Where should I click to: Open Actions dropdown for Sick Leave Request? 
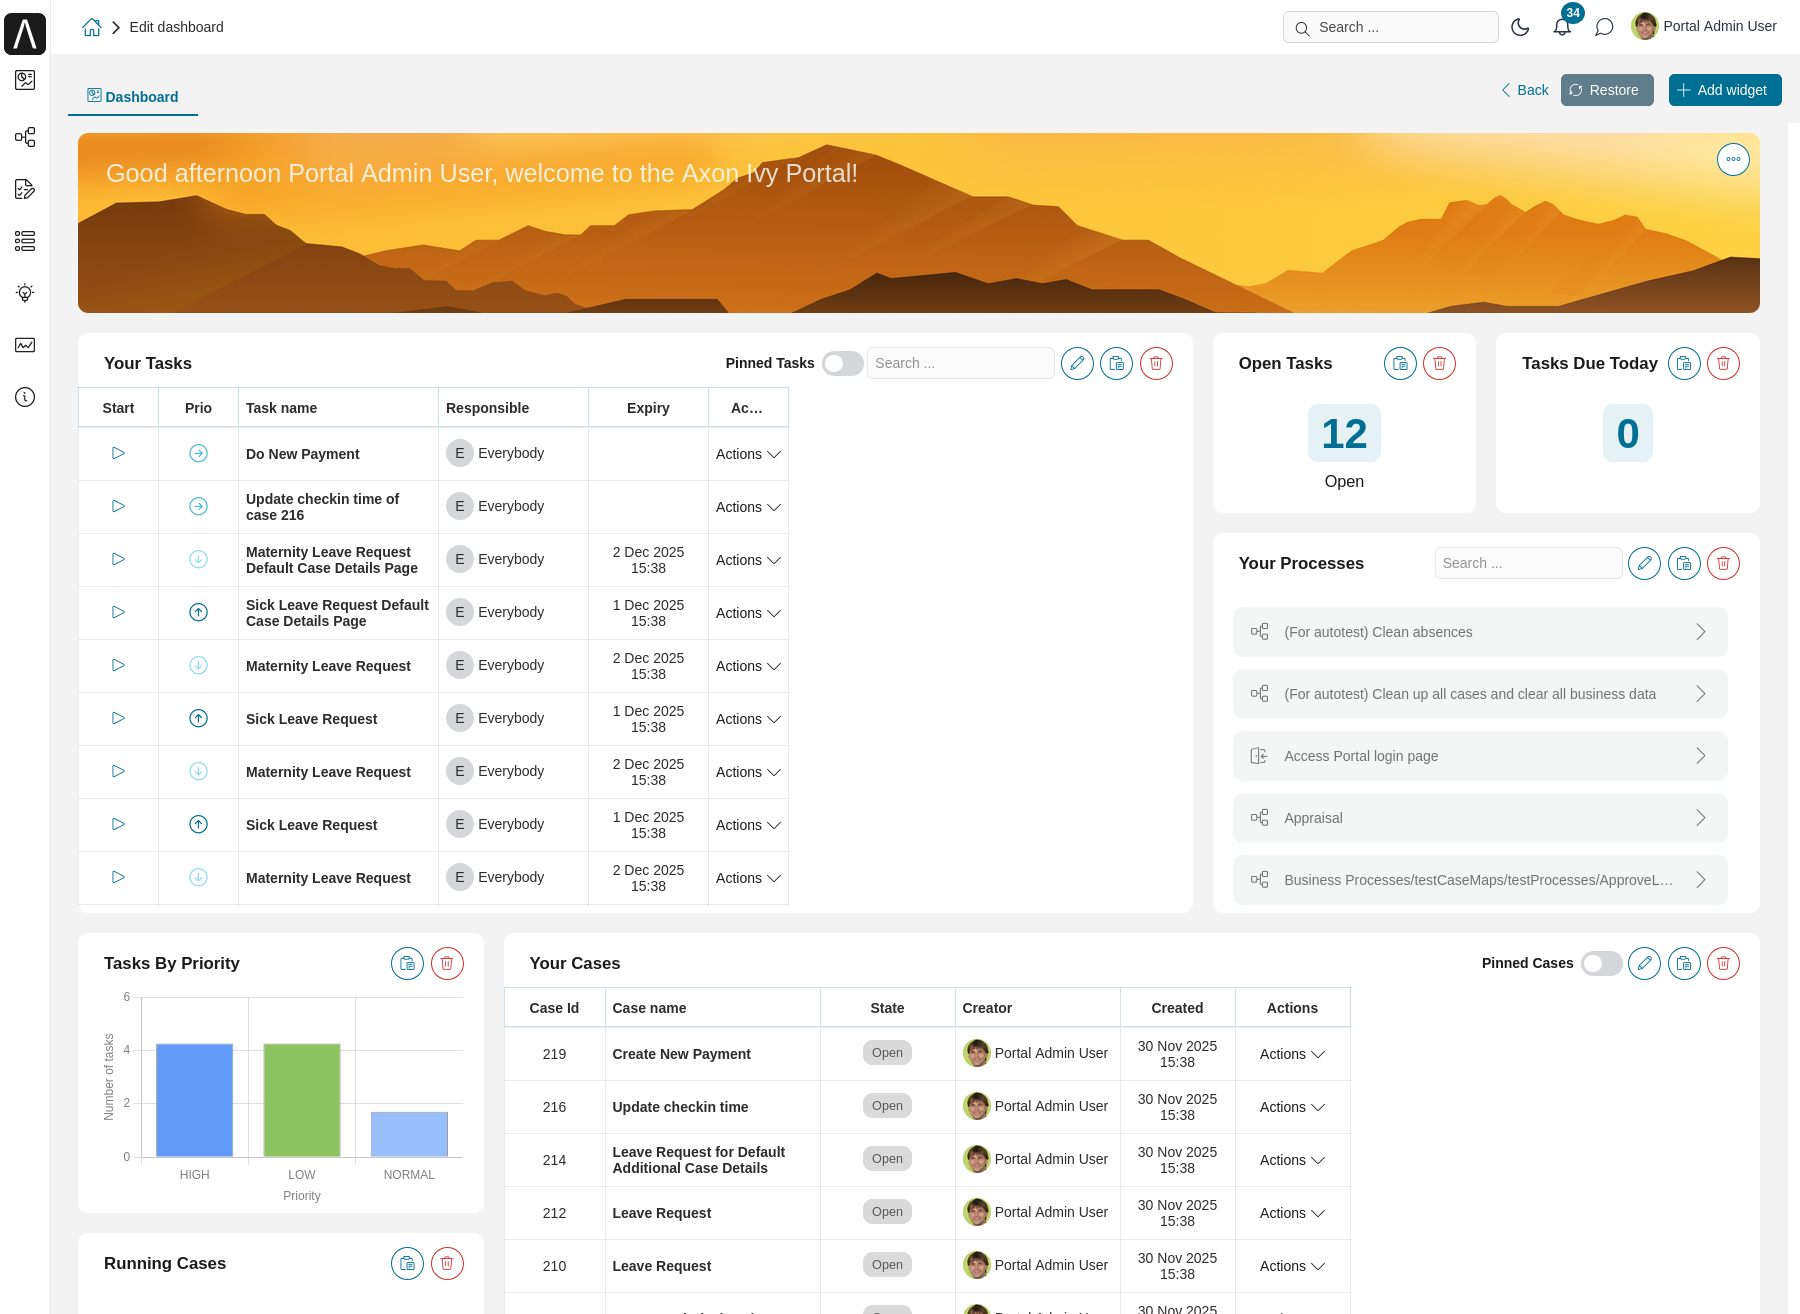[747, 719]
